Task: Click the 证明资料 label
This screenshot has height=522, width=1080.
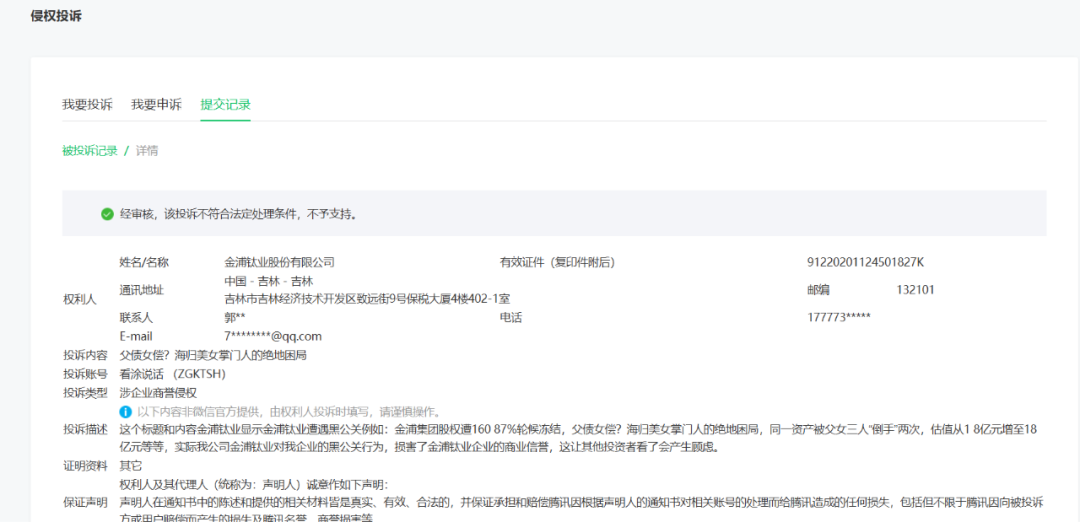Action: pyautogui.click(x=85, y=466)
